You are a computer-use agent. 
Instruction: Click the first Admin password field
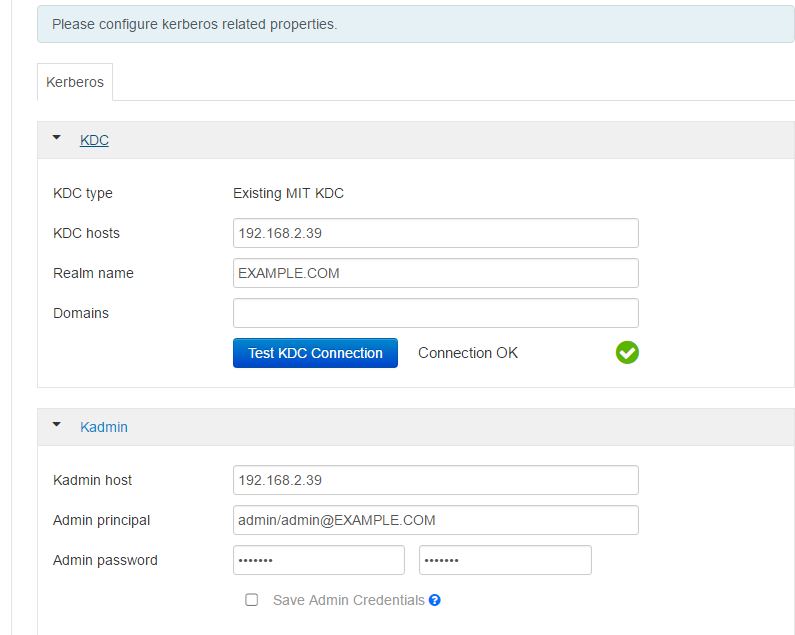(318, 560)
